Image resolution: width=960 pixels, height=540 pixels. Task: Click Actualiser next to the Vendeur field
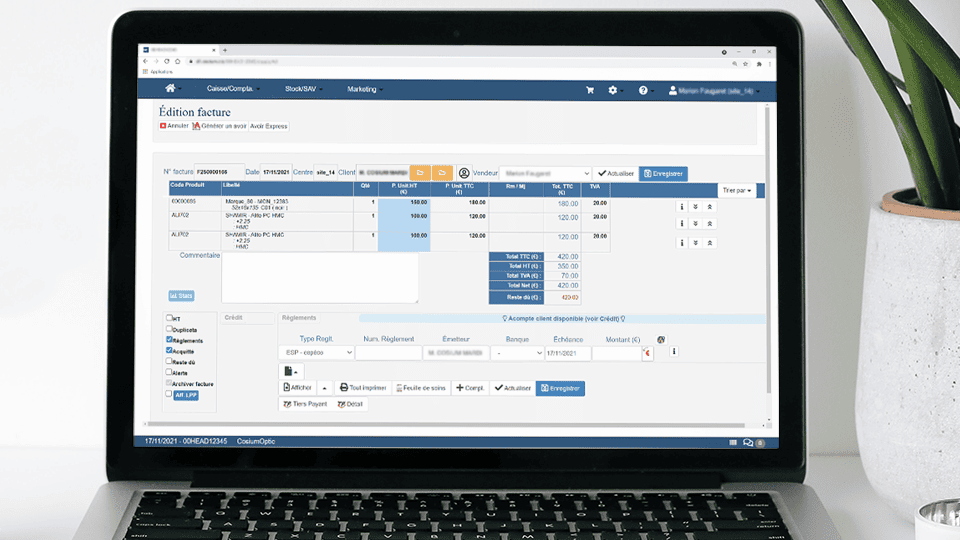pyautogui.click(x=616, y=173)
